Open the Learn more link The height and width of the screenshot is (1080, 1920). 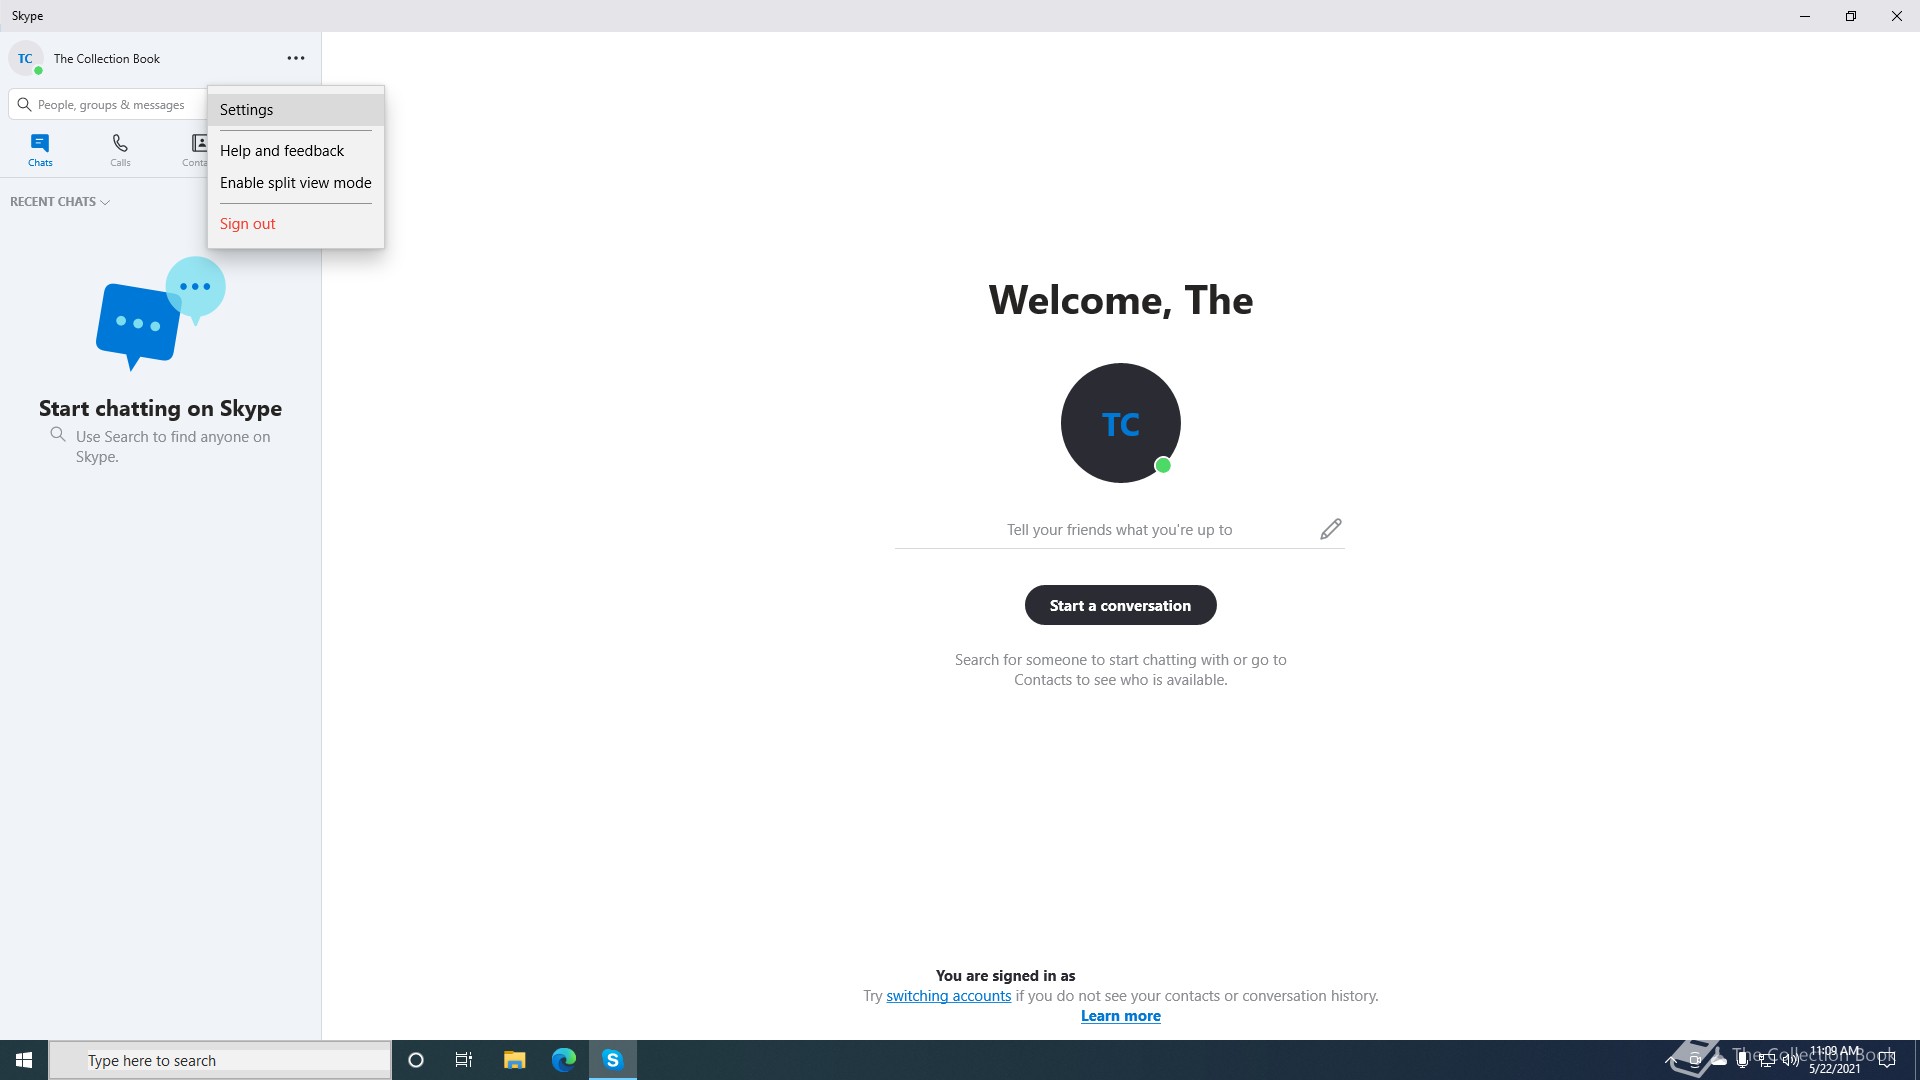(1120, 1016)
